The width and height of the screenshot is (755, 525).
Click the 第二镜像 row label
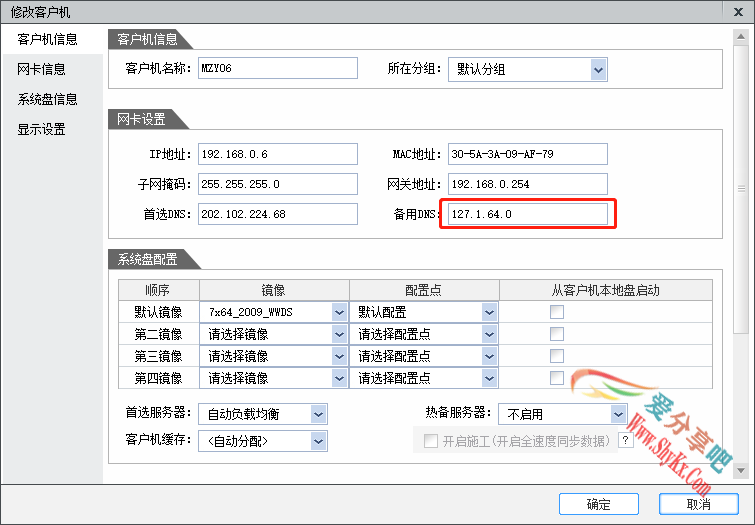tap(158, 334)
